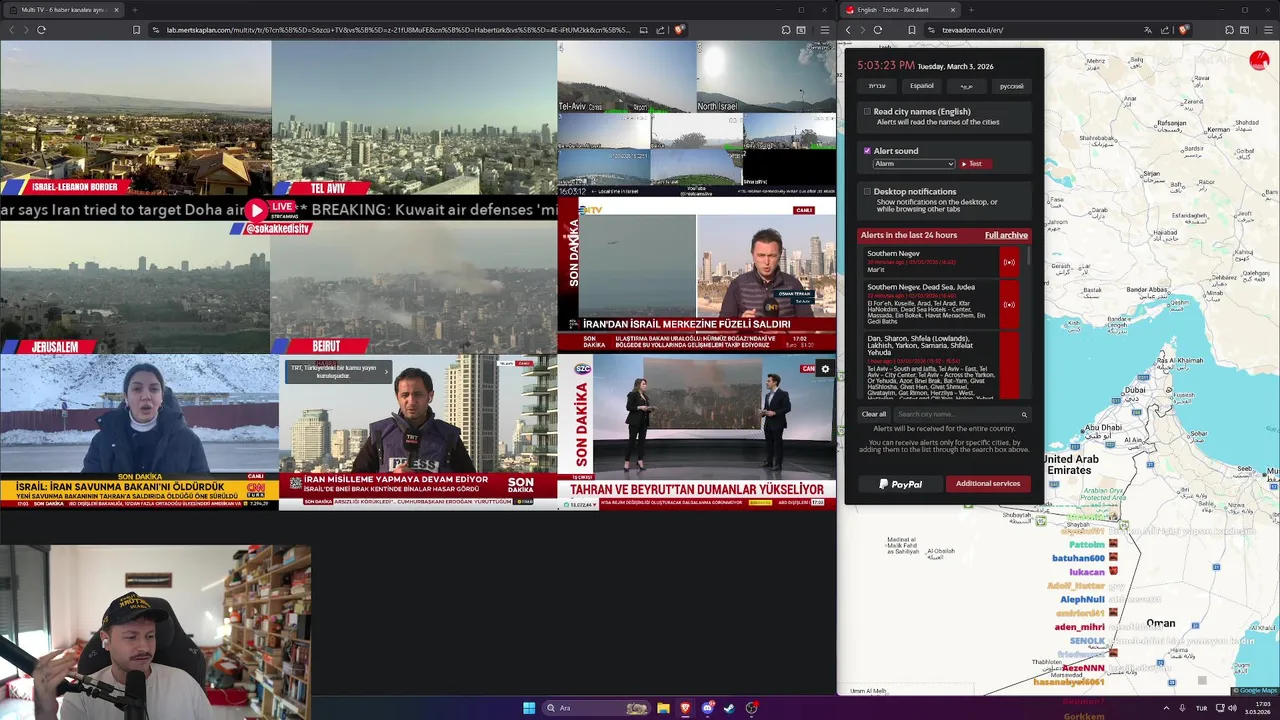Click Brave Shields icon in Tzofar window
Screen dimensions: 1280x720
coord(1183,30)
